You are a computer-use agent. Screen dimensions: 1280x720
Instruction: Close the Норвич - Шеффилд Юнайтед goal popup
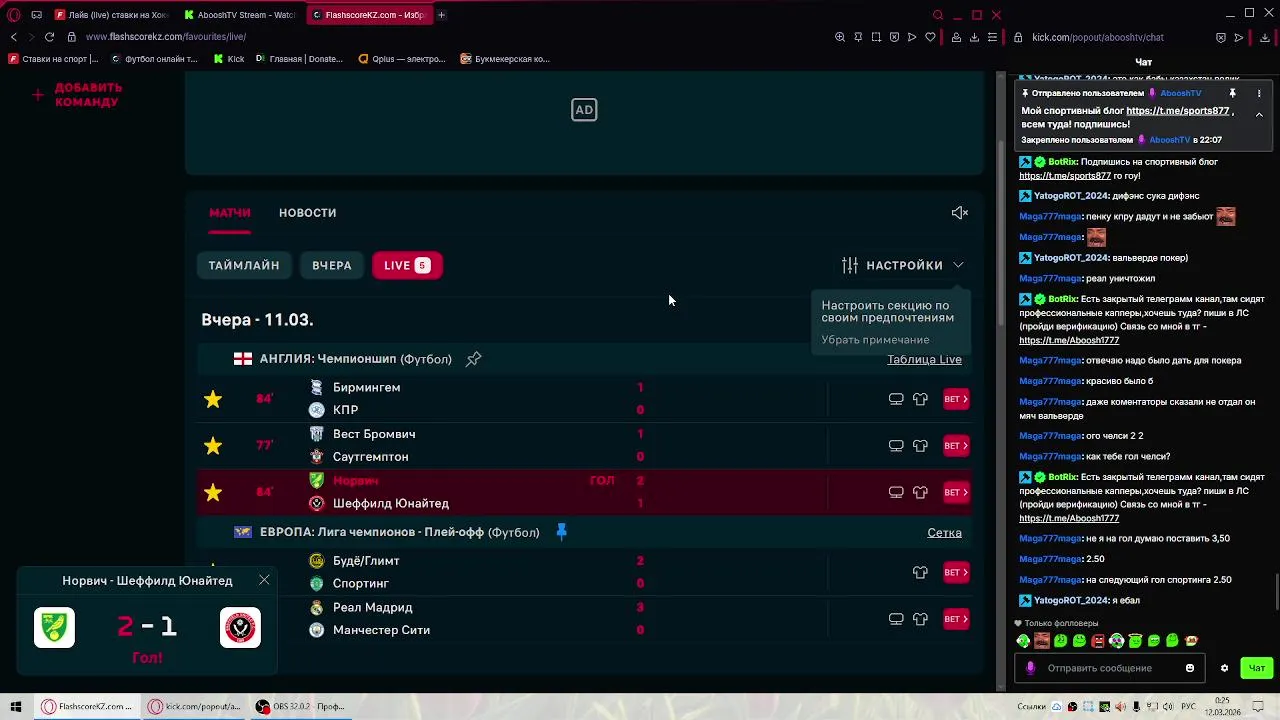tap(264, 580)
